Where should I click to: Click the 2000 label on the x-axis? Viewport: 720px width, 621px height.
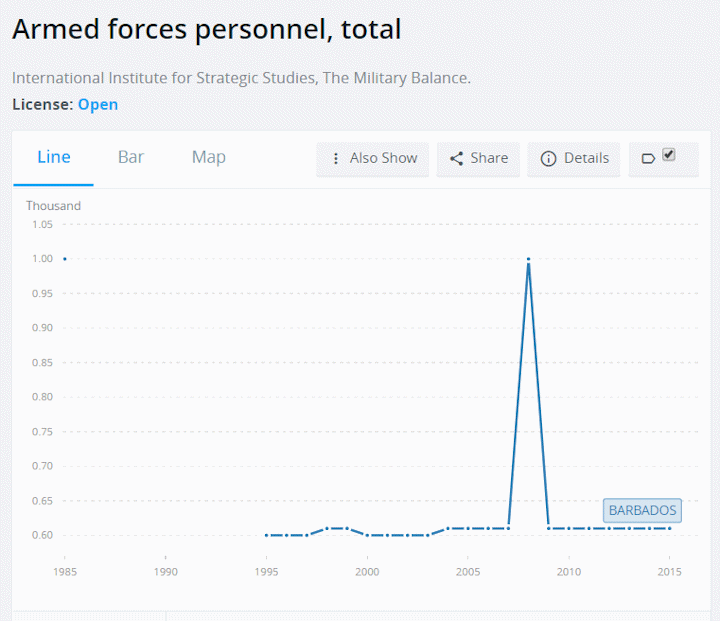point(367,571)
